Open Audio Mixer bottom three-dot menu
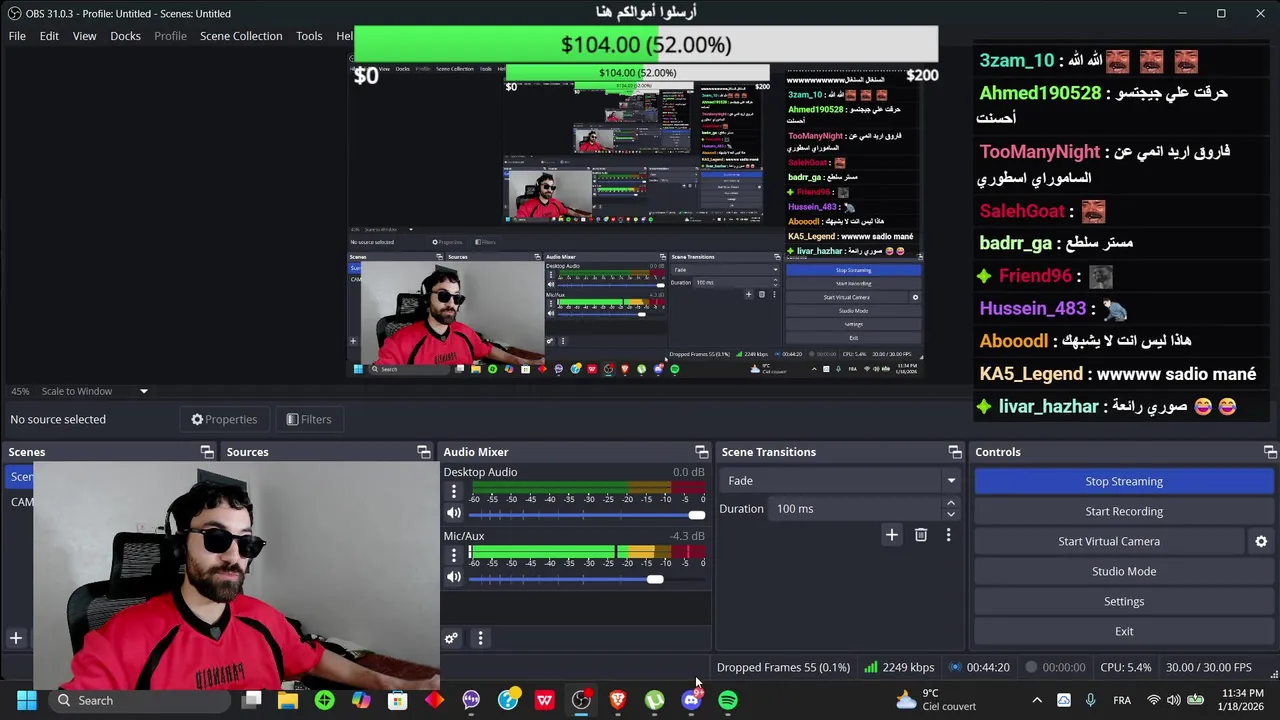 tap(480, 638)
